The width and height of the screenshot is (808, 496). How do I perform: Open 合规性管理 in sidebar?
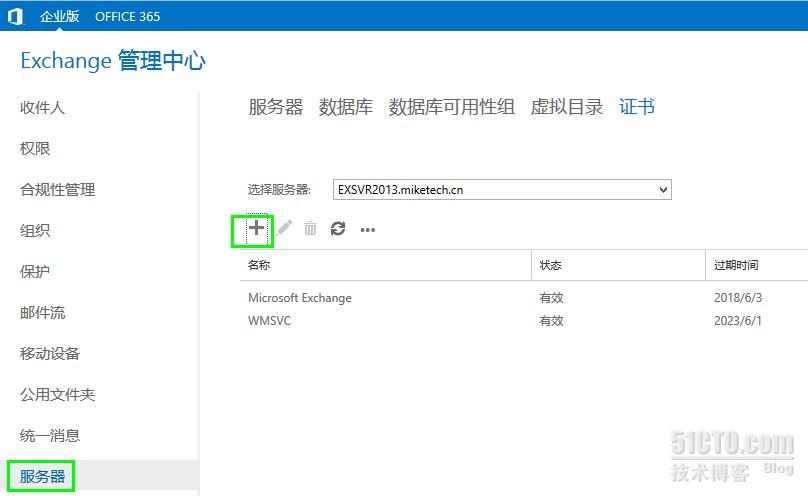(58, 190)
